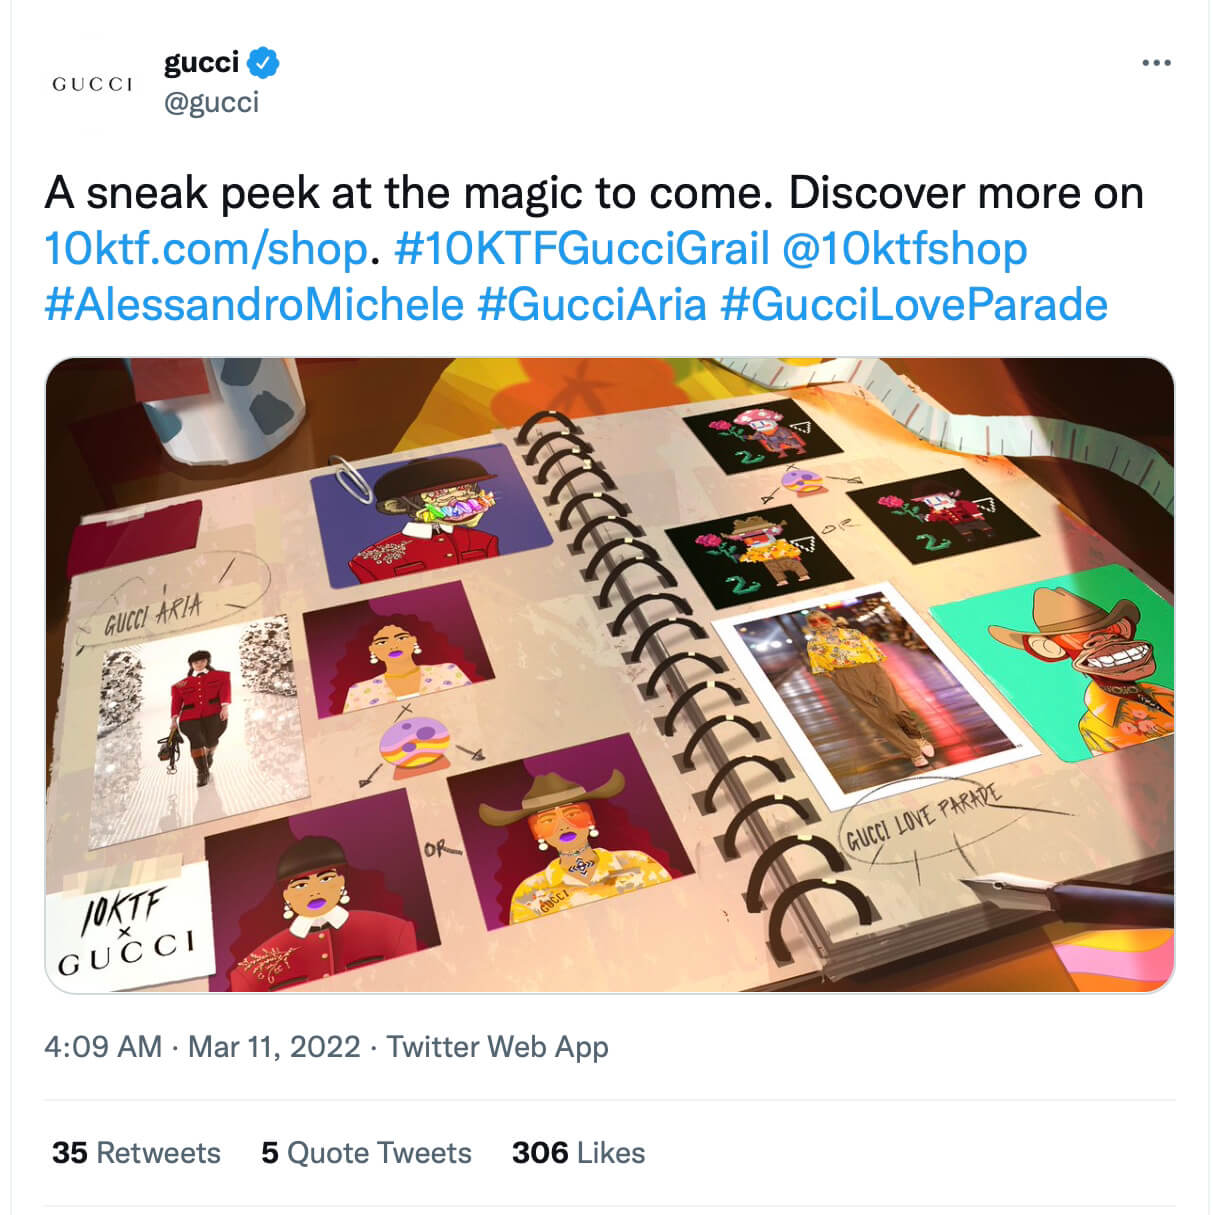Click the gucci display name
The image size is (1215, 1215).
[201, 63]
